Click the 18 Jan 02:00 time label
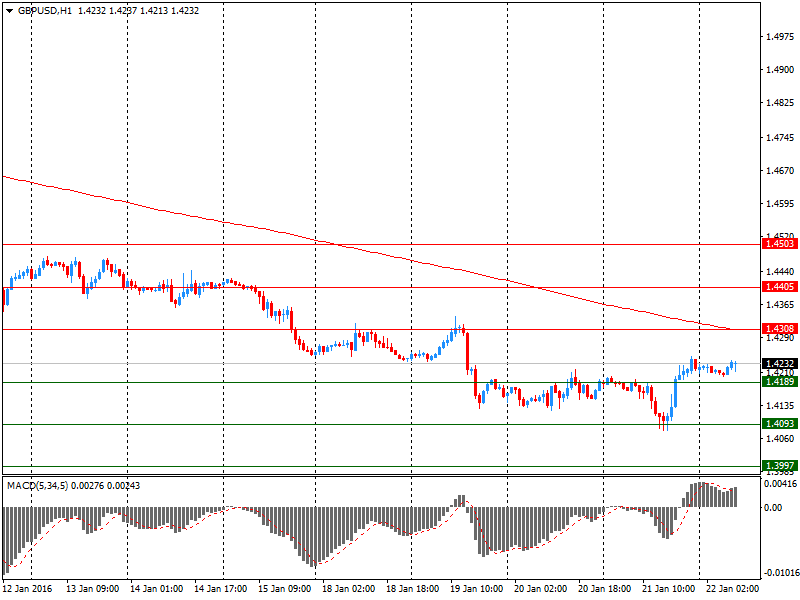Viewport: 800px width, 600px height. point(348,588)
